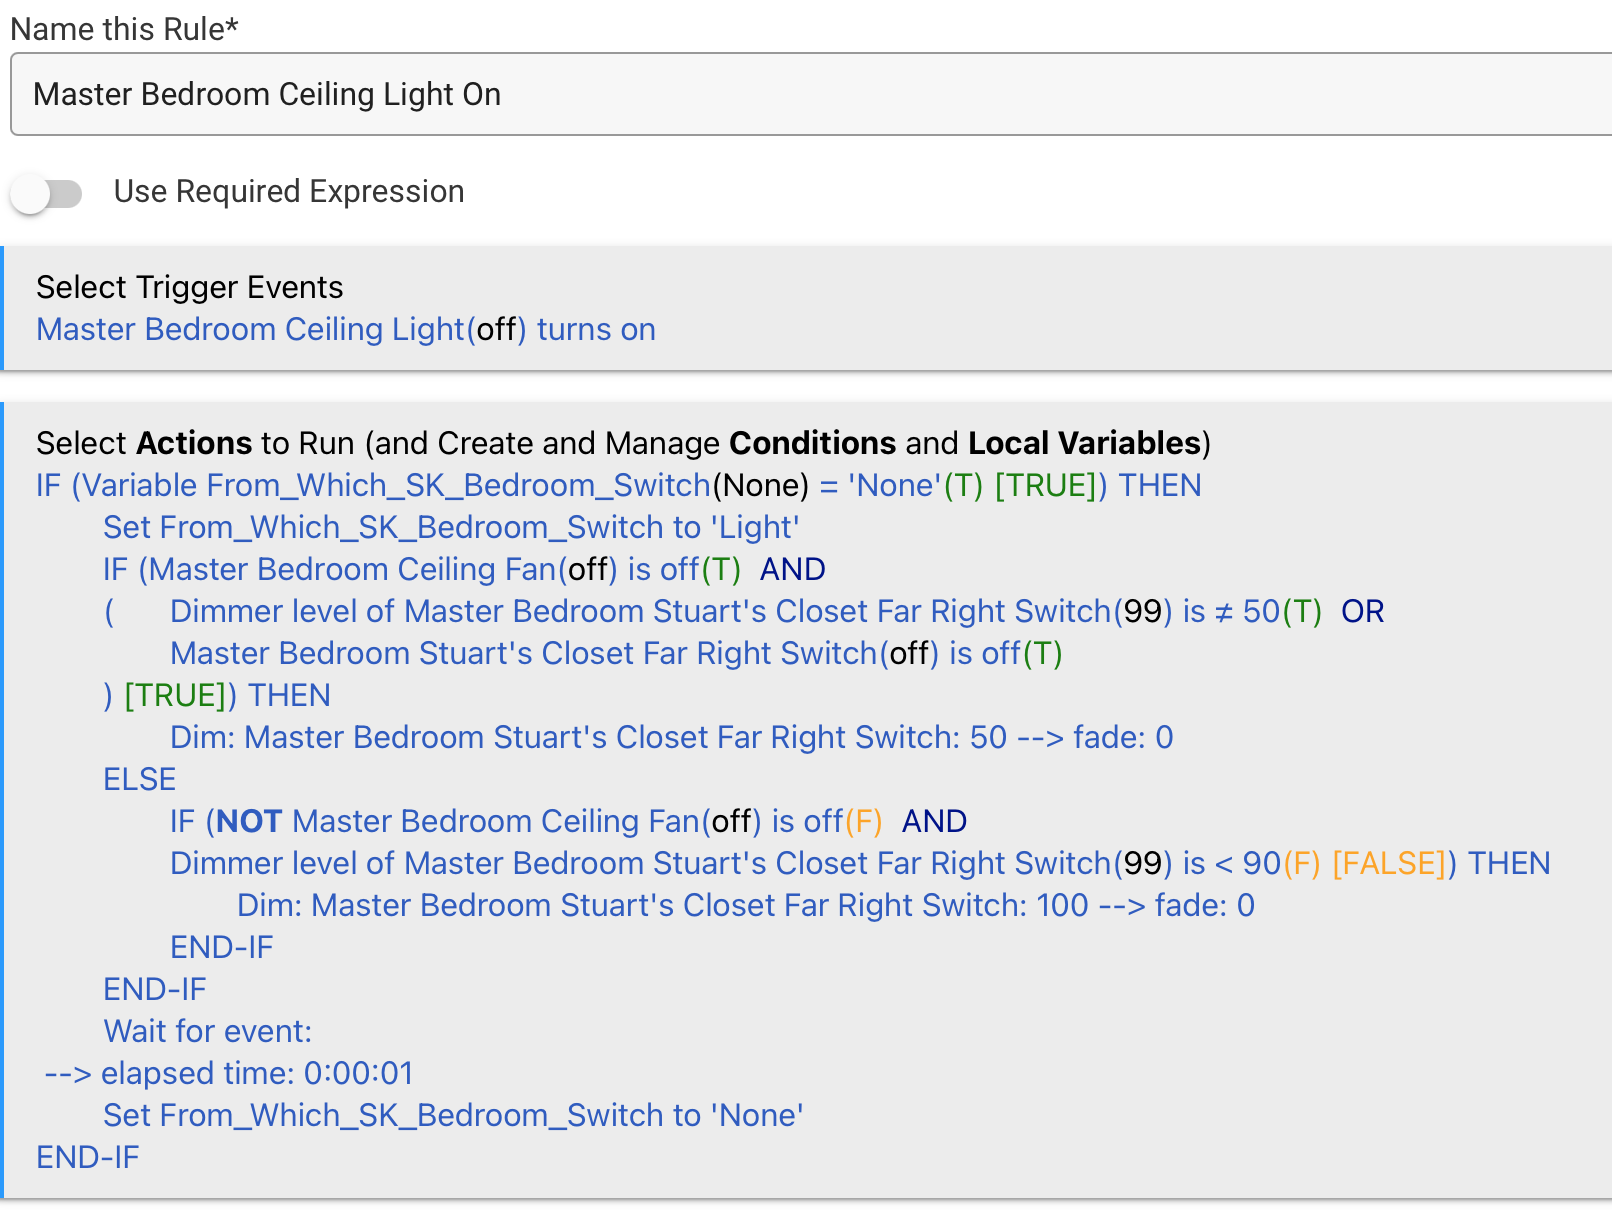1612x1226 pixels.
Task: Click the 'Wait for event:' action line
Action: (x=208, y=1031)
